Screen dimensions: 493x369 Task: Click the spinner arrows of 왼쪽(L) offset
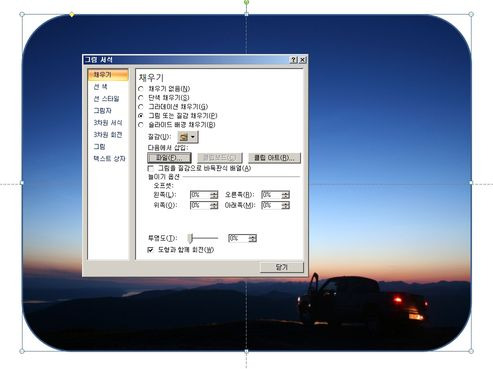click(x=214, y=195)
